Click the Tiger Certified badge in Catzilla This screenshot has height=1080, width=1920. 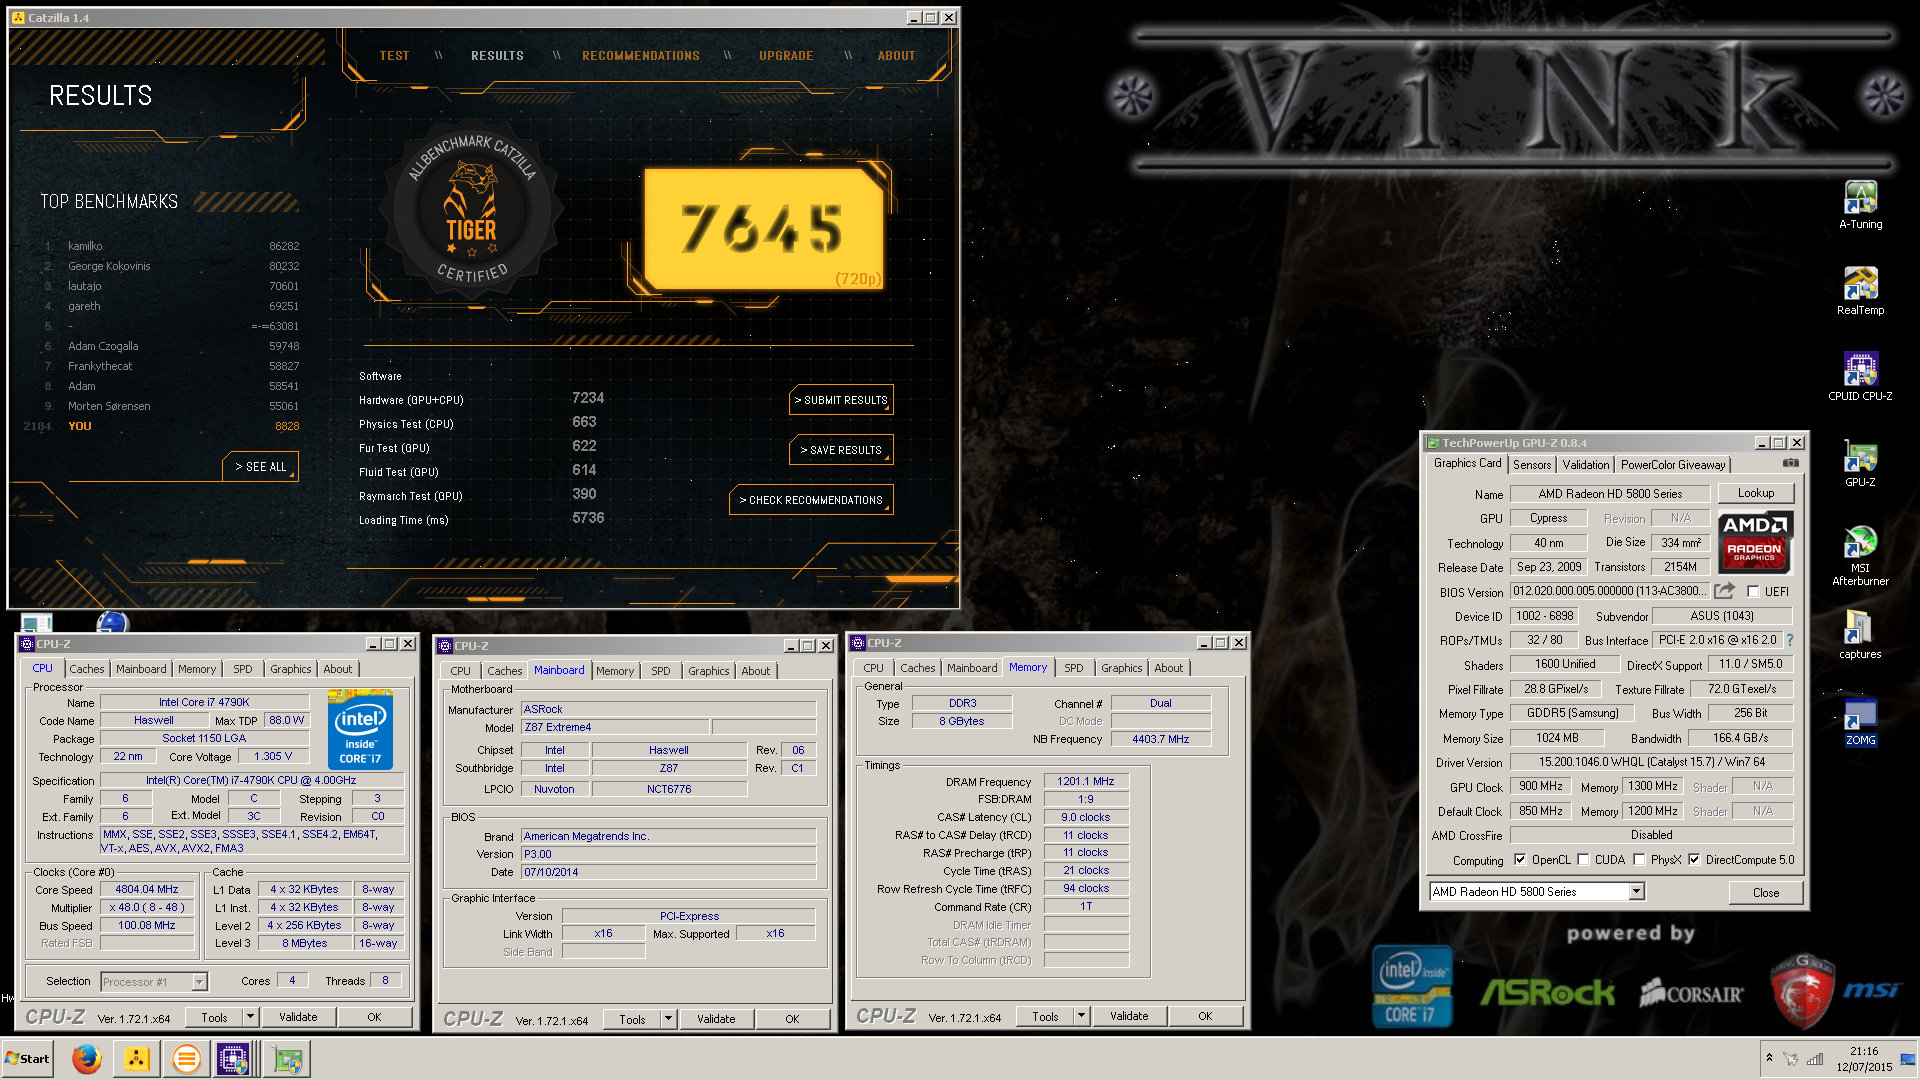(471, 210)
